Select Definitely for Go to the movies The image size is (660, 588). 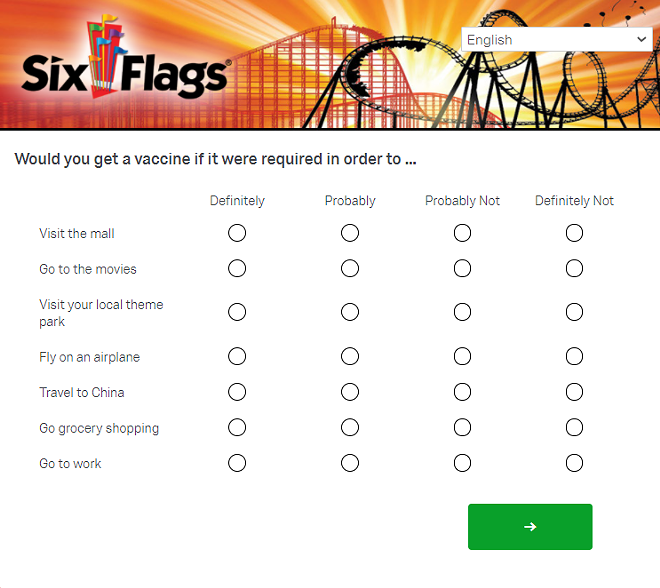(x=237, y=268)
